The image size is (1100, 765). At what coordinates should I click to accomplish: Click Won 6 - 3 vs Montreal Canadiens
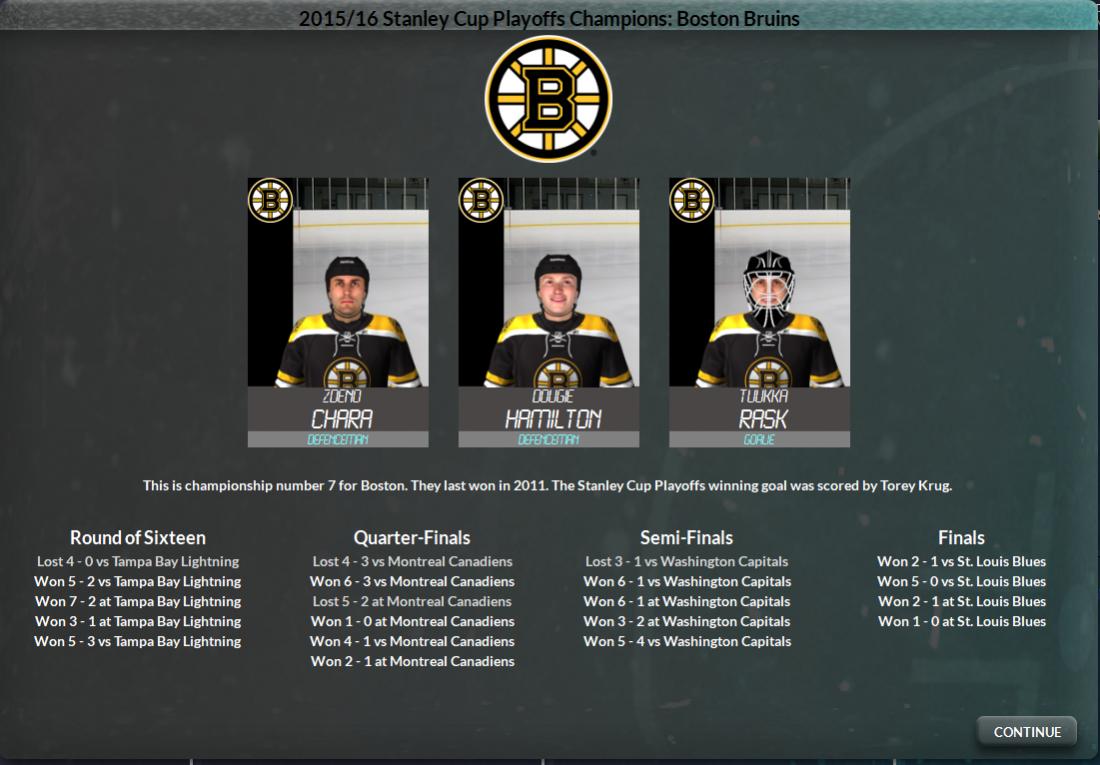pyautogui.click(x=412, y=581)
